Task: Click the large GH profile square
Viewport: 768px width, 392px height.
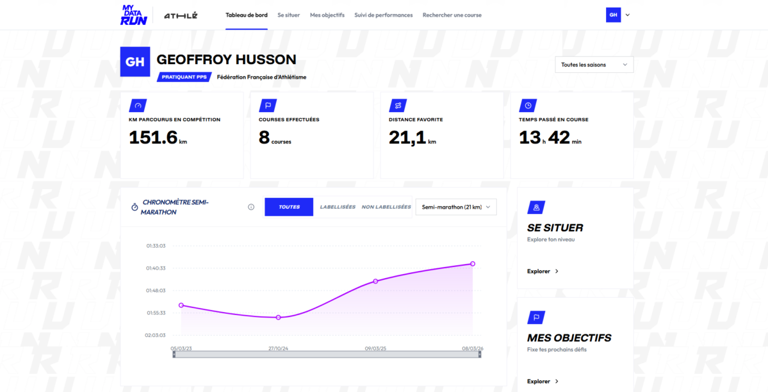Action: (135, 62)
